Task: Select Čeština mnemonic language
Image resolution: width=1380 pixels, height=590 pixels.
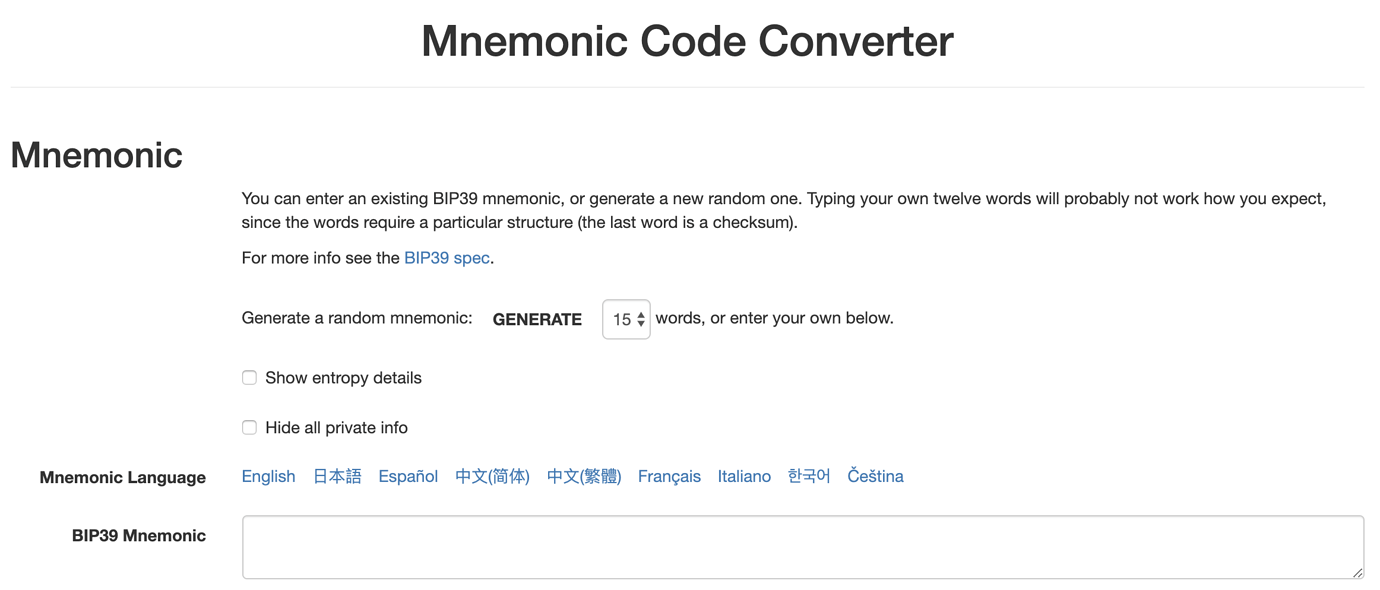Action: [x=875, y=476]
